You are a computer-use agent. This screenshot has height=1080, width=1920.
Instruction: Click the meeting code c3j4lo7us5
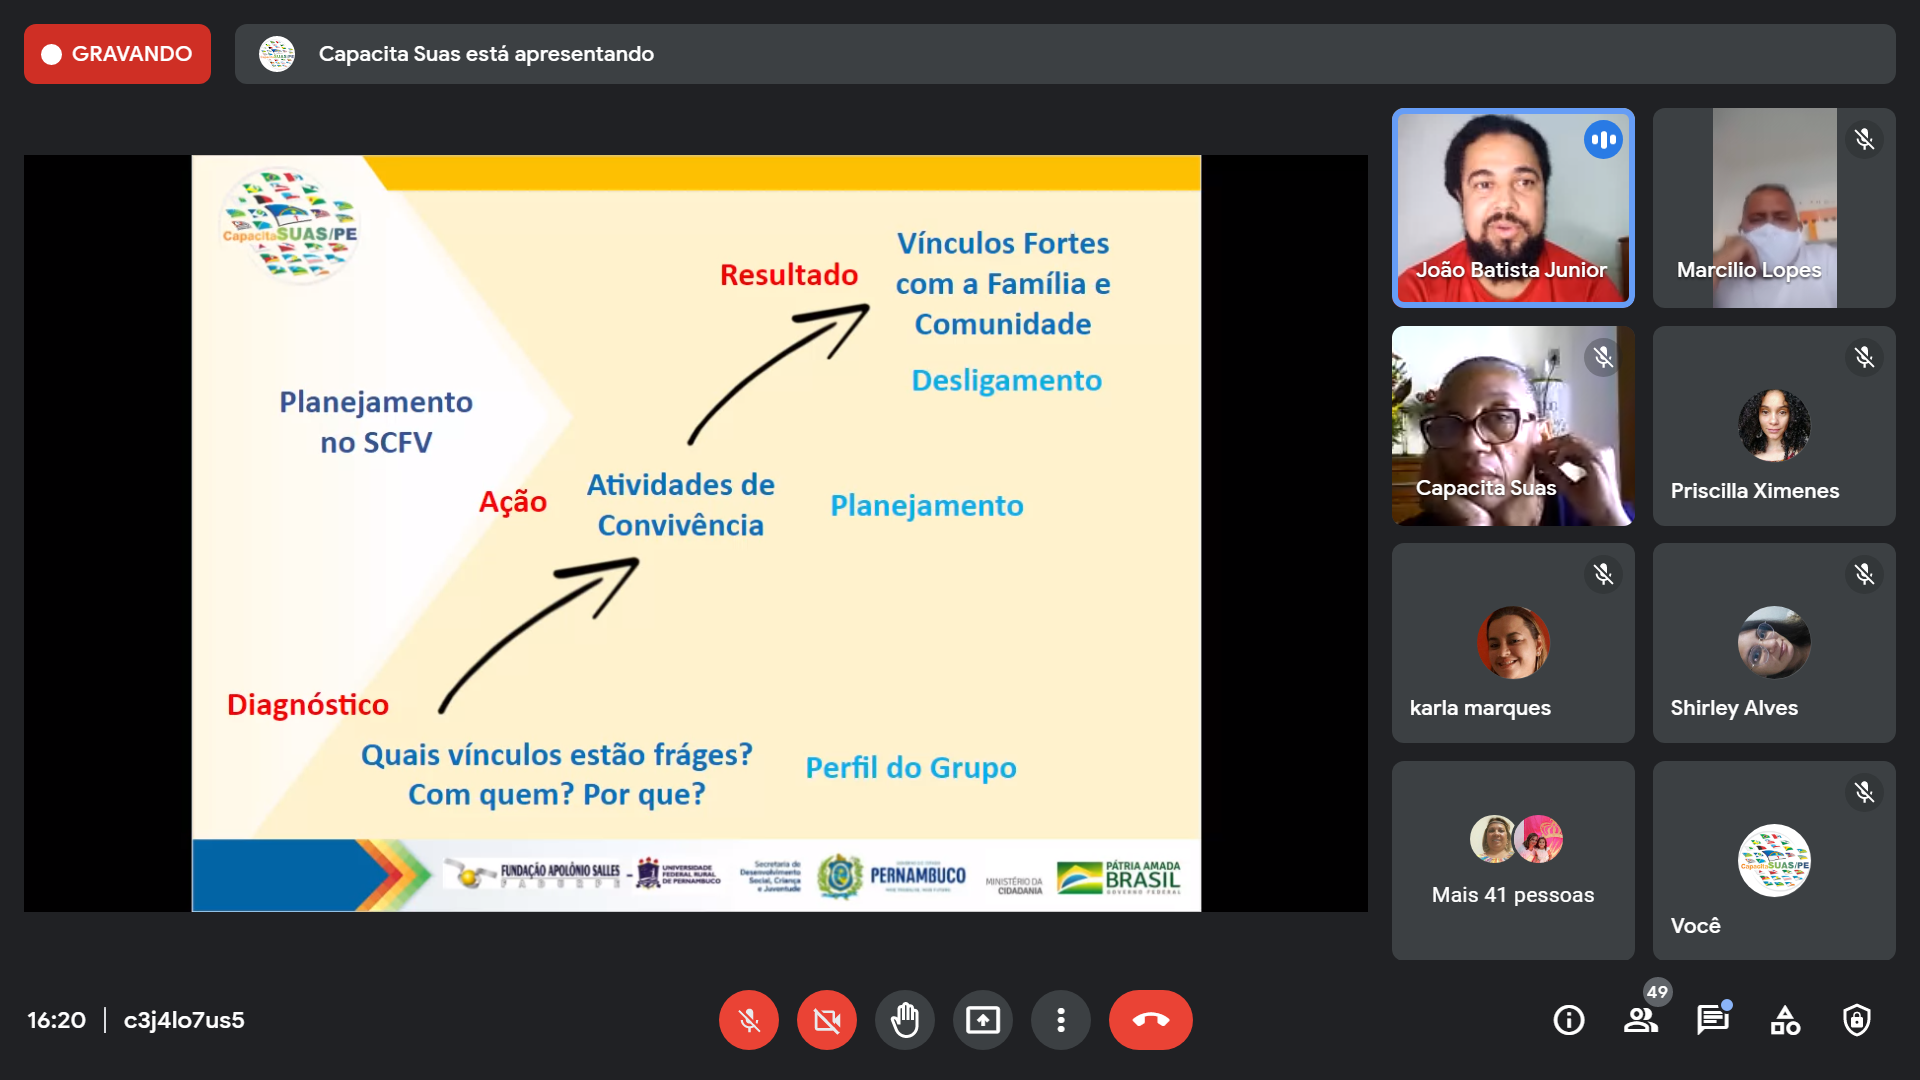coord(184,1020)
